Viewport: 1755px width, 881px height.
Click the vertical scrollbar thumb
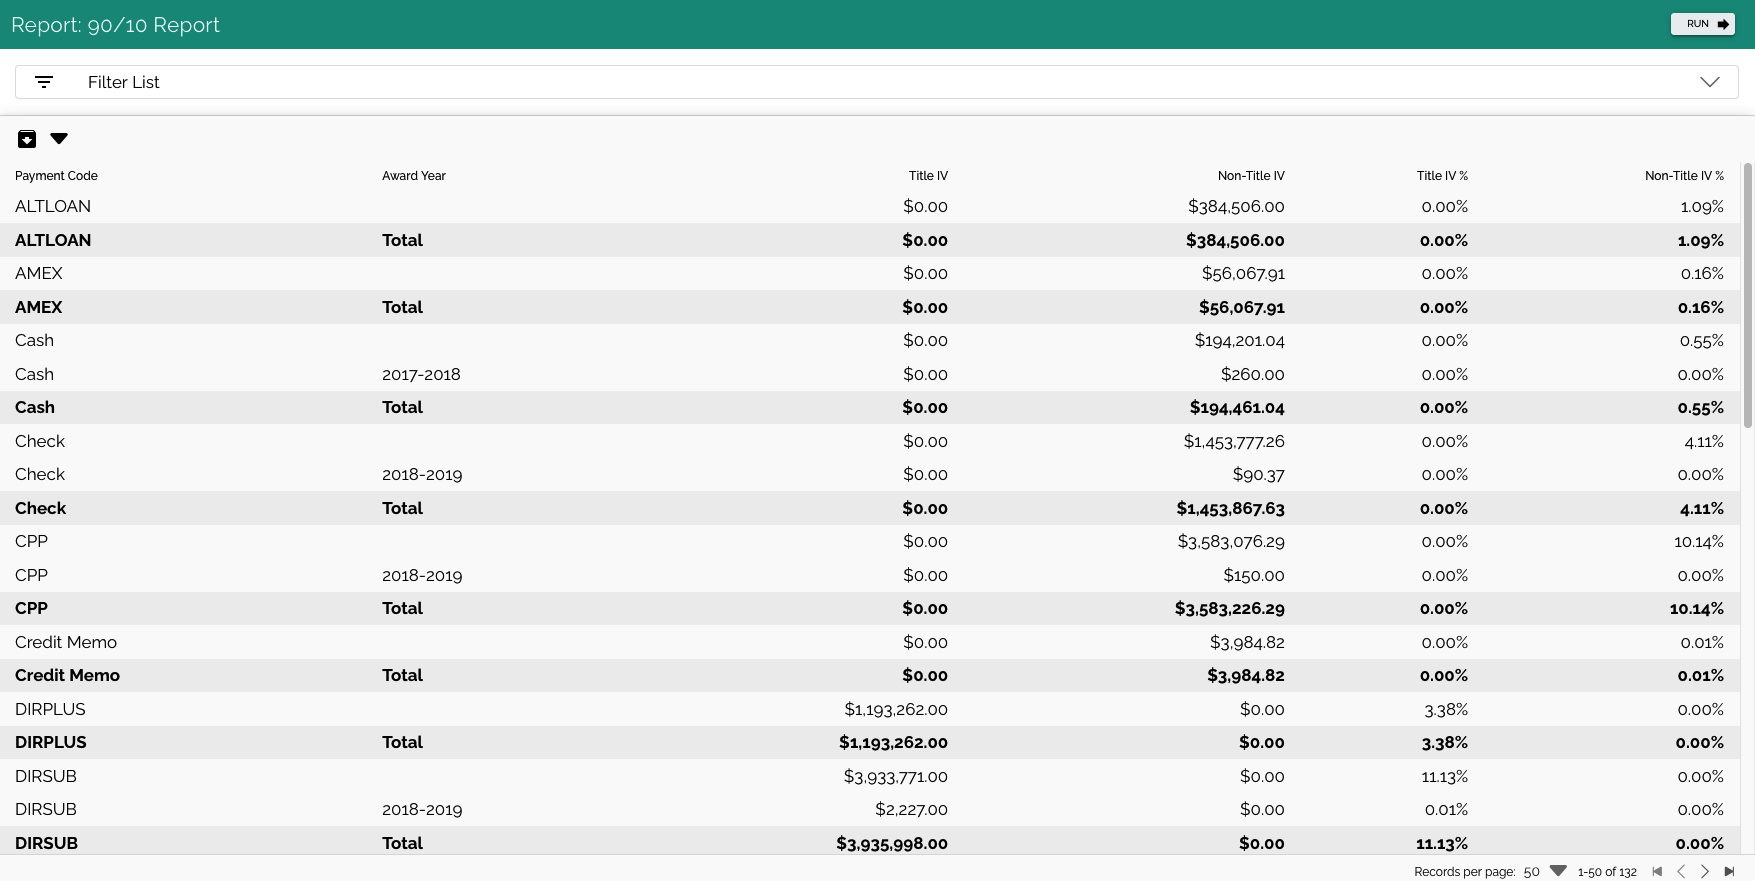(1747, 295)
